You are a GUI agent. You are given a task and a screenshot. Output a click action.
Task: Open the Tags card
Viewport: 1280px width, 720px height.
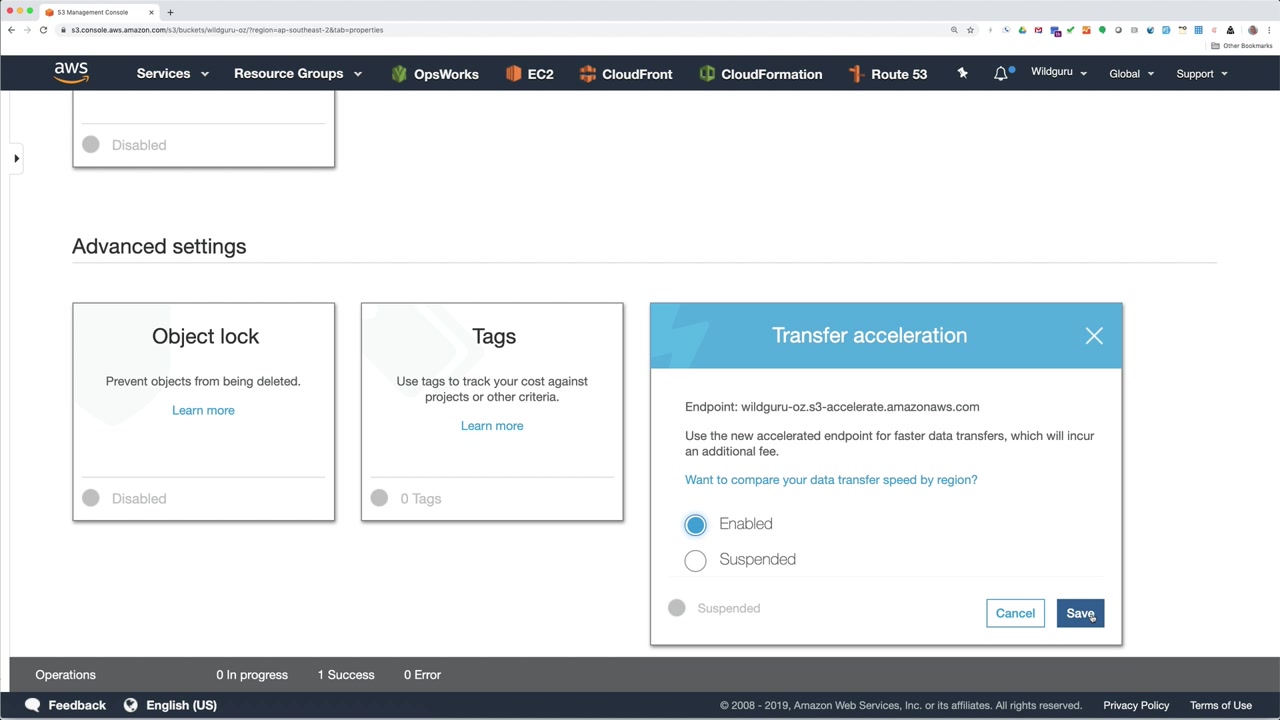pyautogui.click(x=492, y=412)
